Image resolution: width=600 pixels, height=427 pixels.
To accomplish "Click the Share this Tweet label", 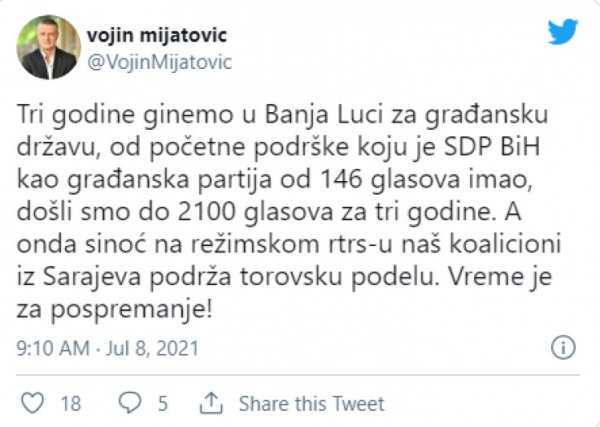I will 310,404.
